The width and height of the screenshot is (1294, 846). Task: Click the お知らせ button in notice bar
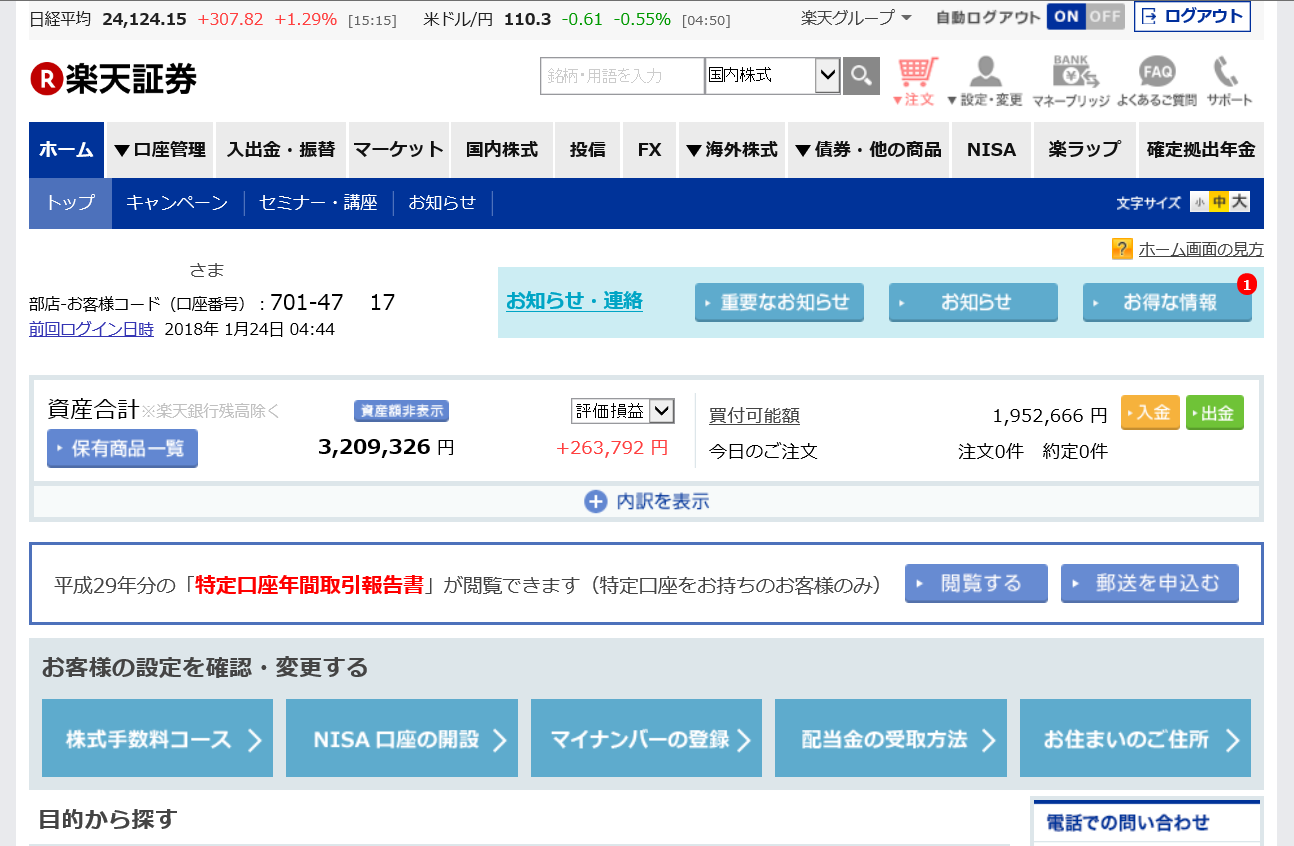click(x=973, y=302)
